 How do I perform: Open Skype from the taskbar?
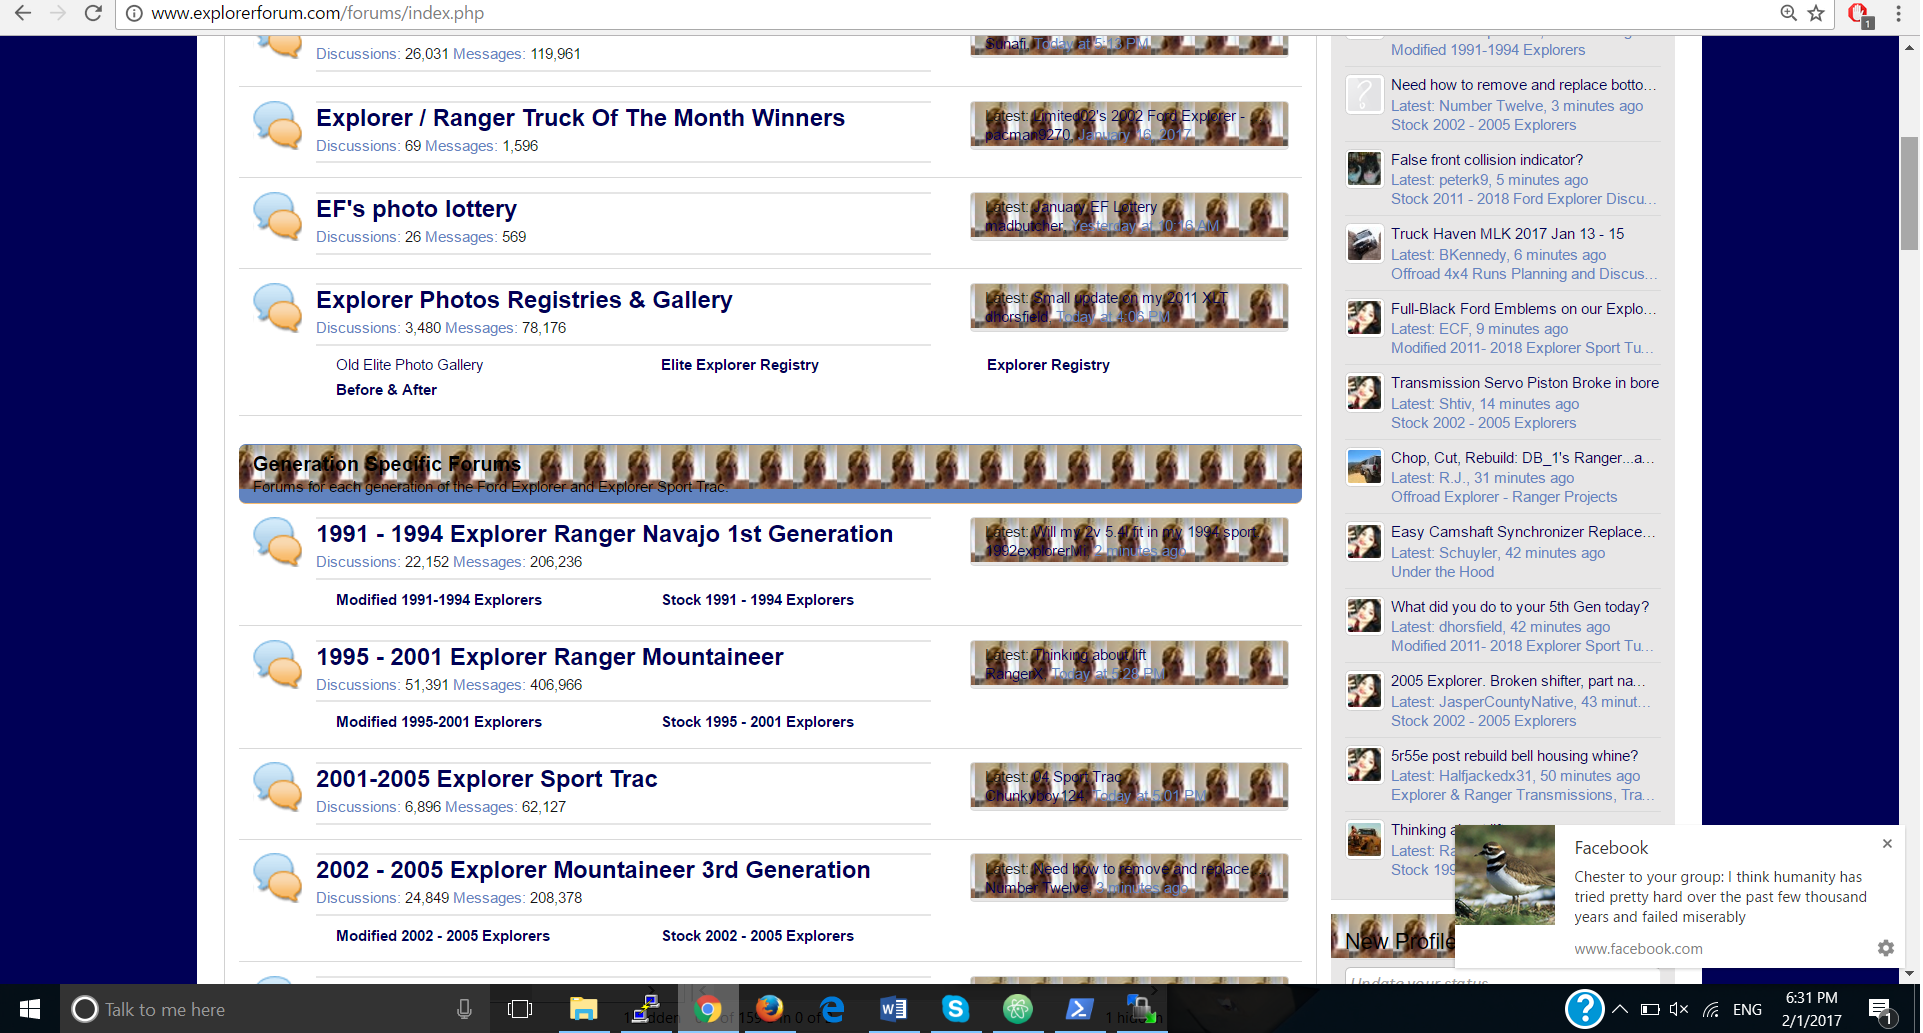click(955, 1009)
